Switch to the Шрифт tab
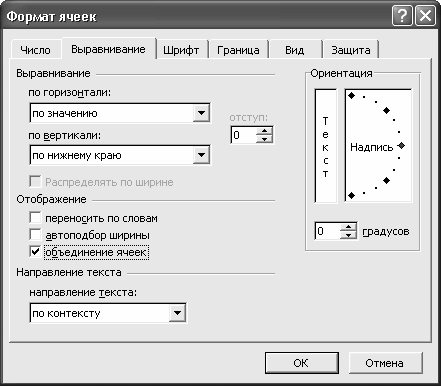 tap(181, 50)
